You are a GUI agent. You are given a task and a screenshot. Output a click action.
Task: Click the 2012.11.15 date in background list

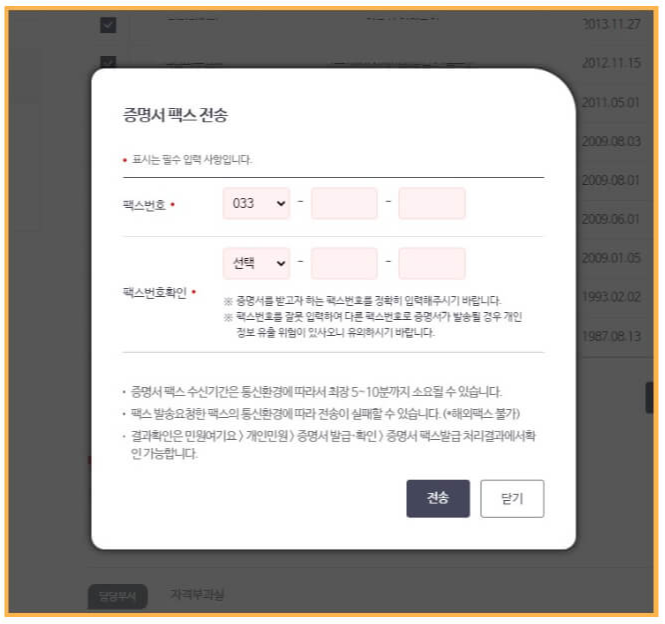tap(611, 63)
